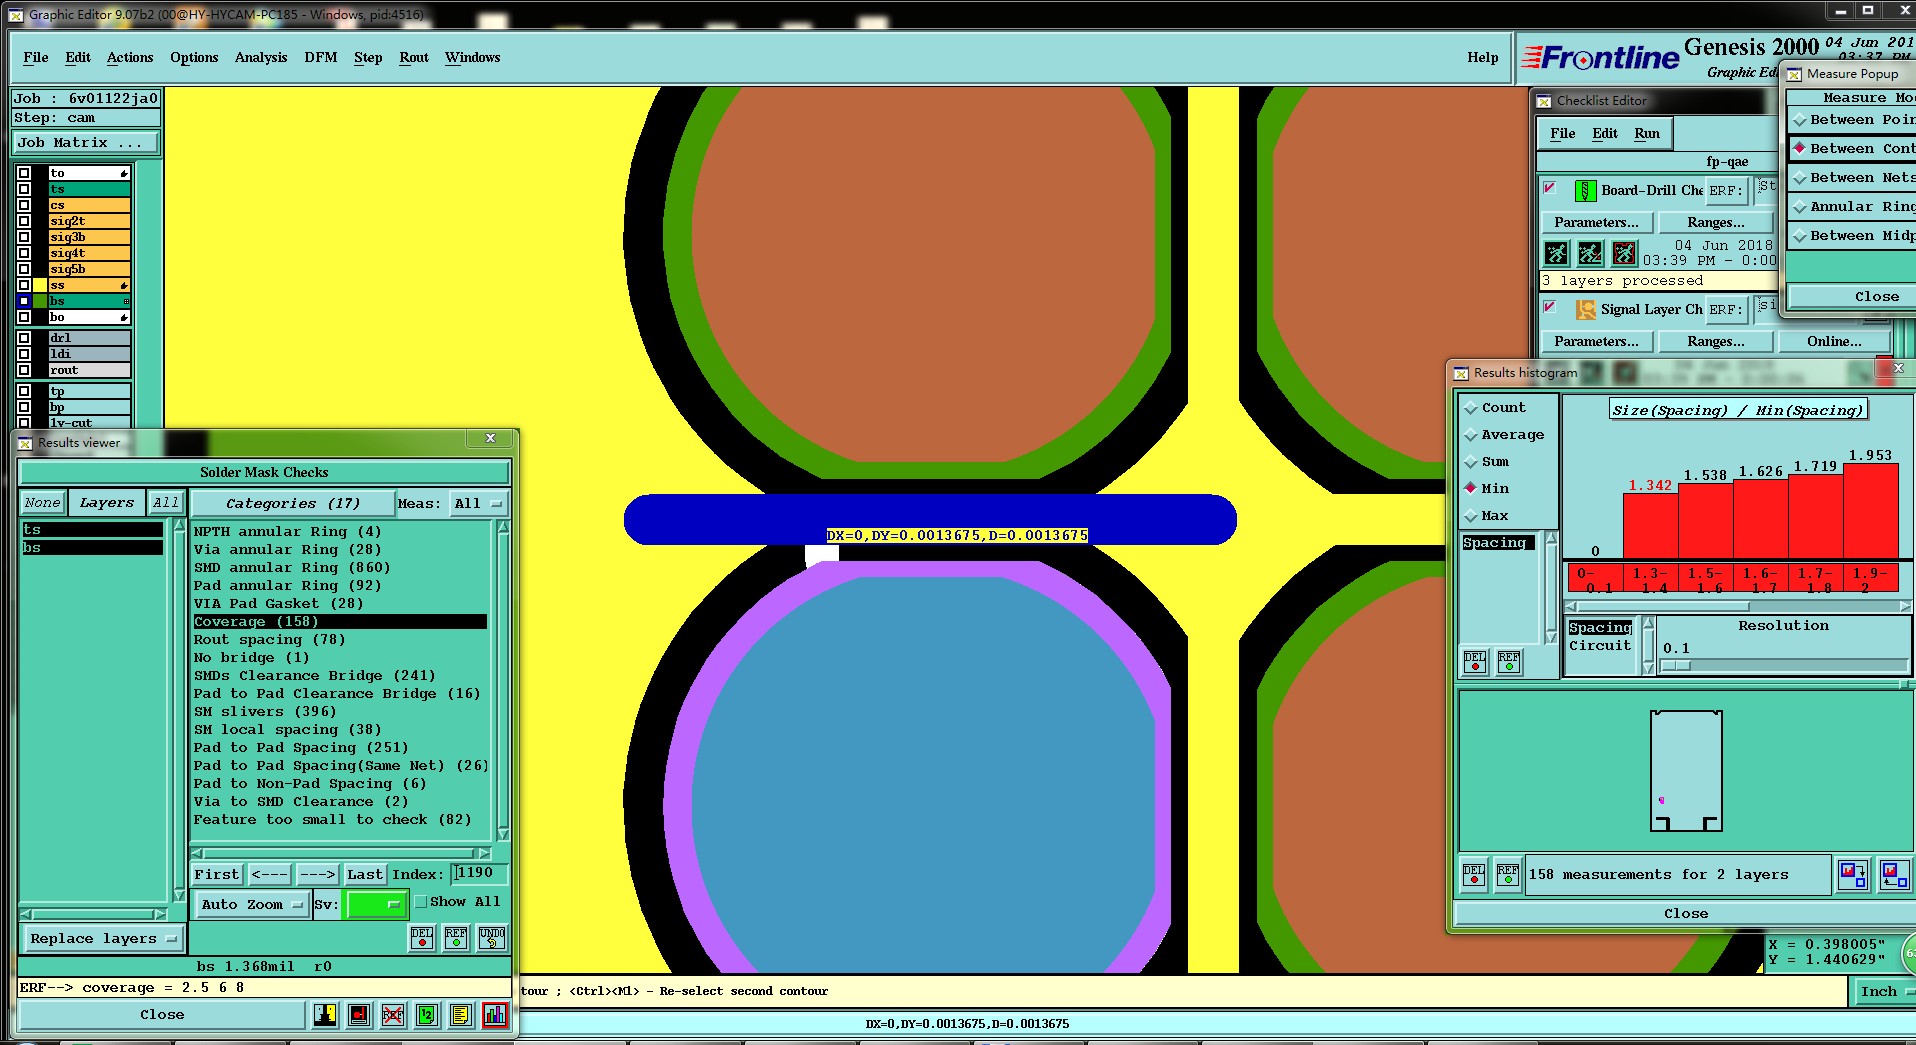Click the green numbered page icon in Results viewer
The width and height of the screenshot is (1916, 1045).
pos(427,1015)
